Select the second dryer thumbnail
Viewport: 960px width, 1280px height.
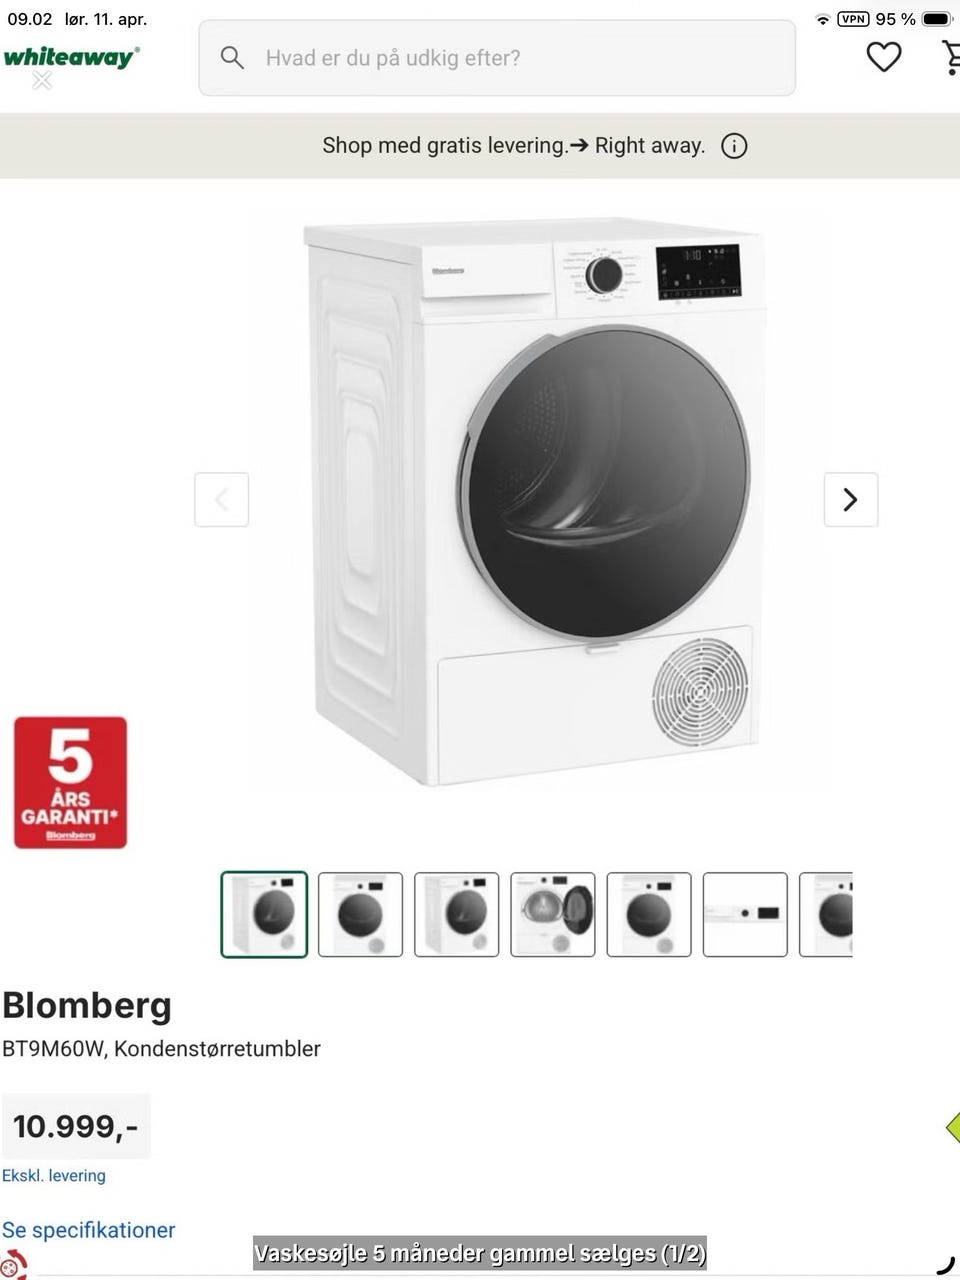(360, 915)
